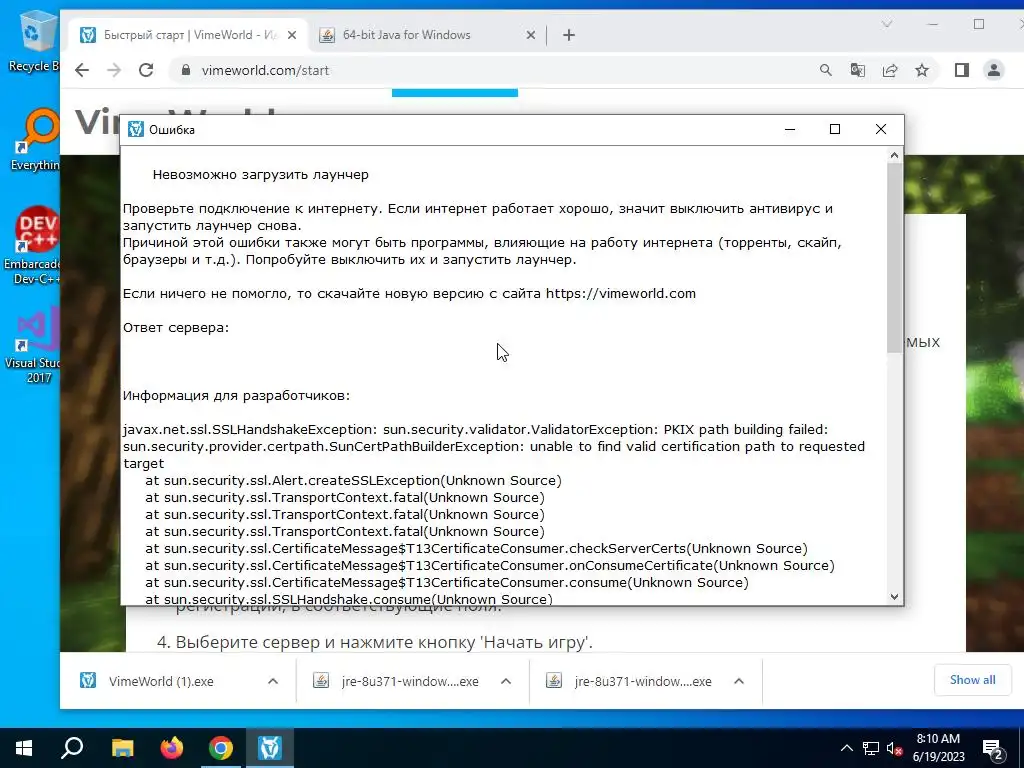1024x768 pixels.
Task: Maximize the Ошибка error window
Action: pyautogui.click(x=835, y=129)
